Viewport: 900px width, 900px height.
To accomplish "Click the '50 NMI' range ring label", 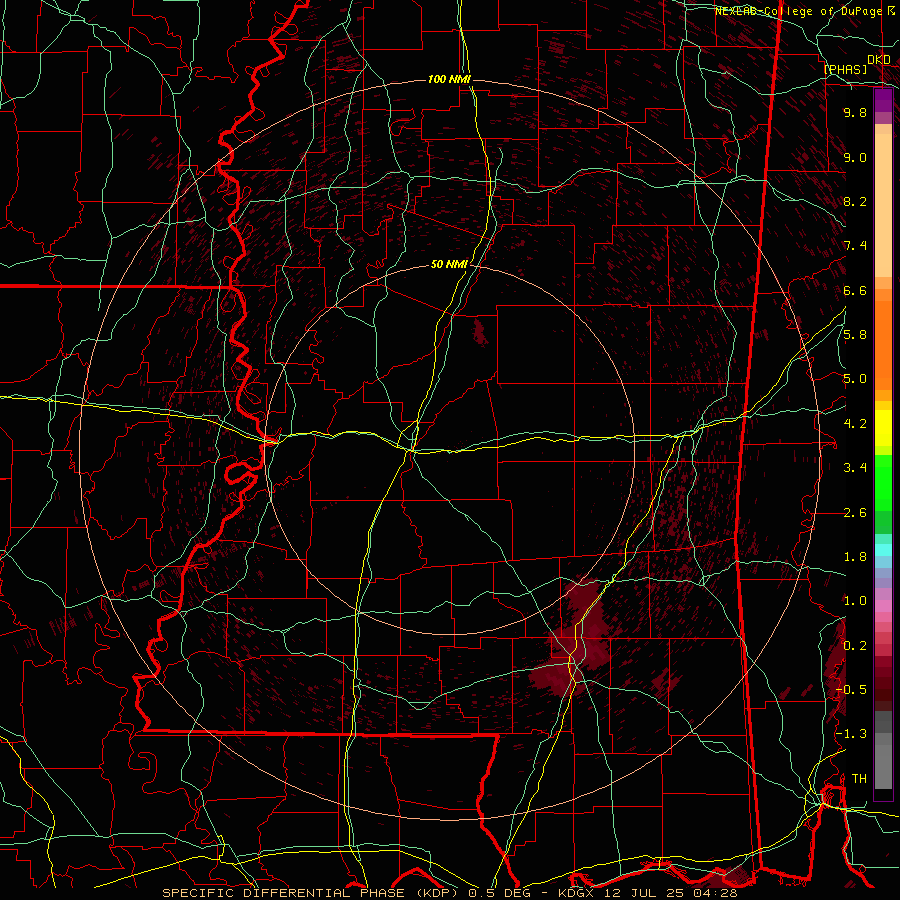I will 449,265.
